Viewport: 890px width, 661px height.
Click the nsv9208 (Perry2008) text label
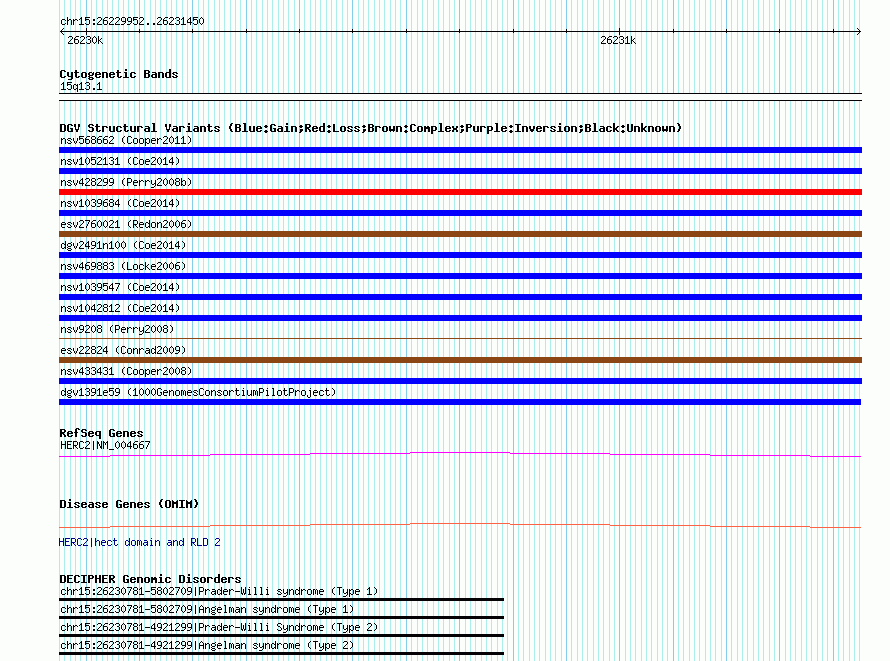tap(117, 329)
